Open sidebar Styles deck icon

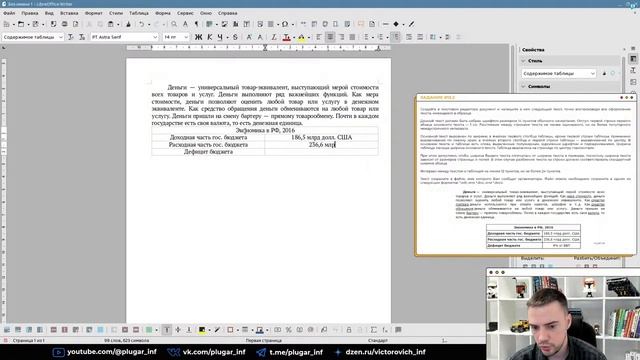(x=633, y=71)
